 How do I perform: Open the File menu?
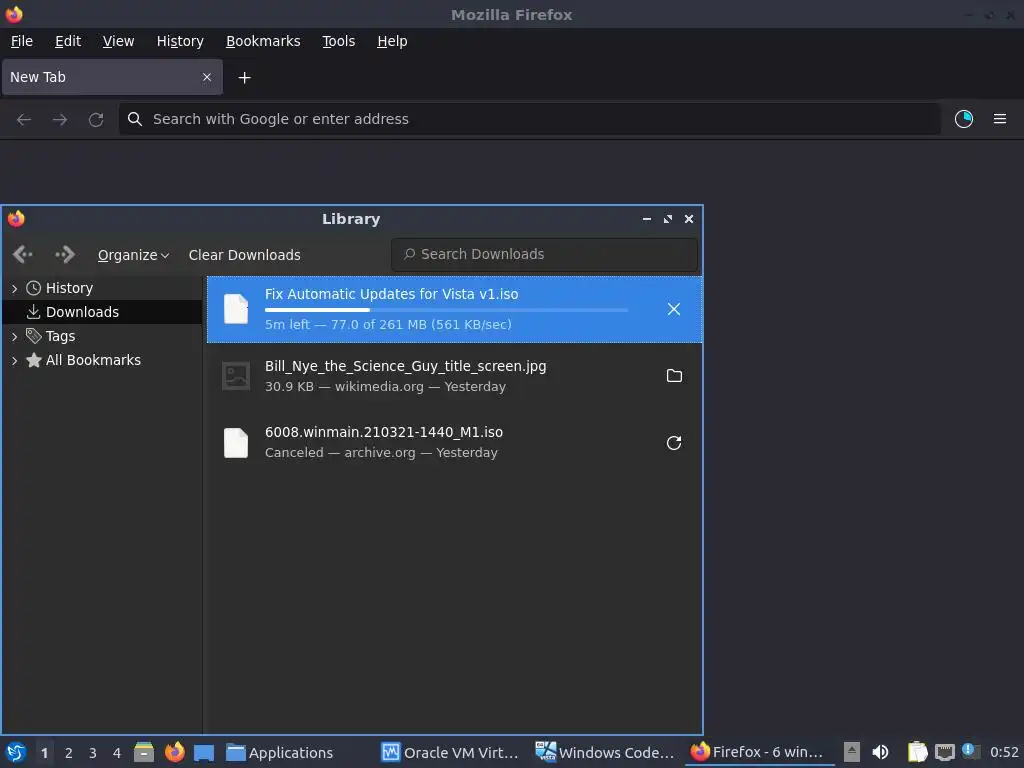point(22,41)
